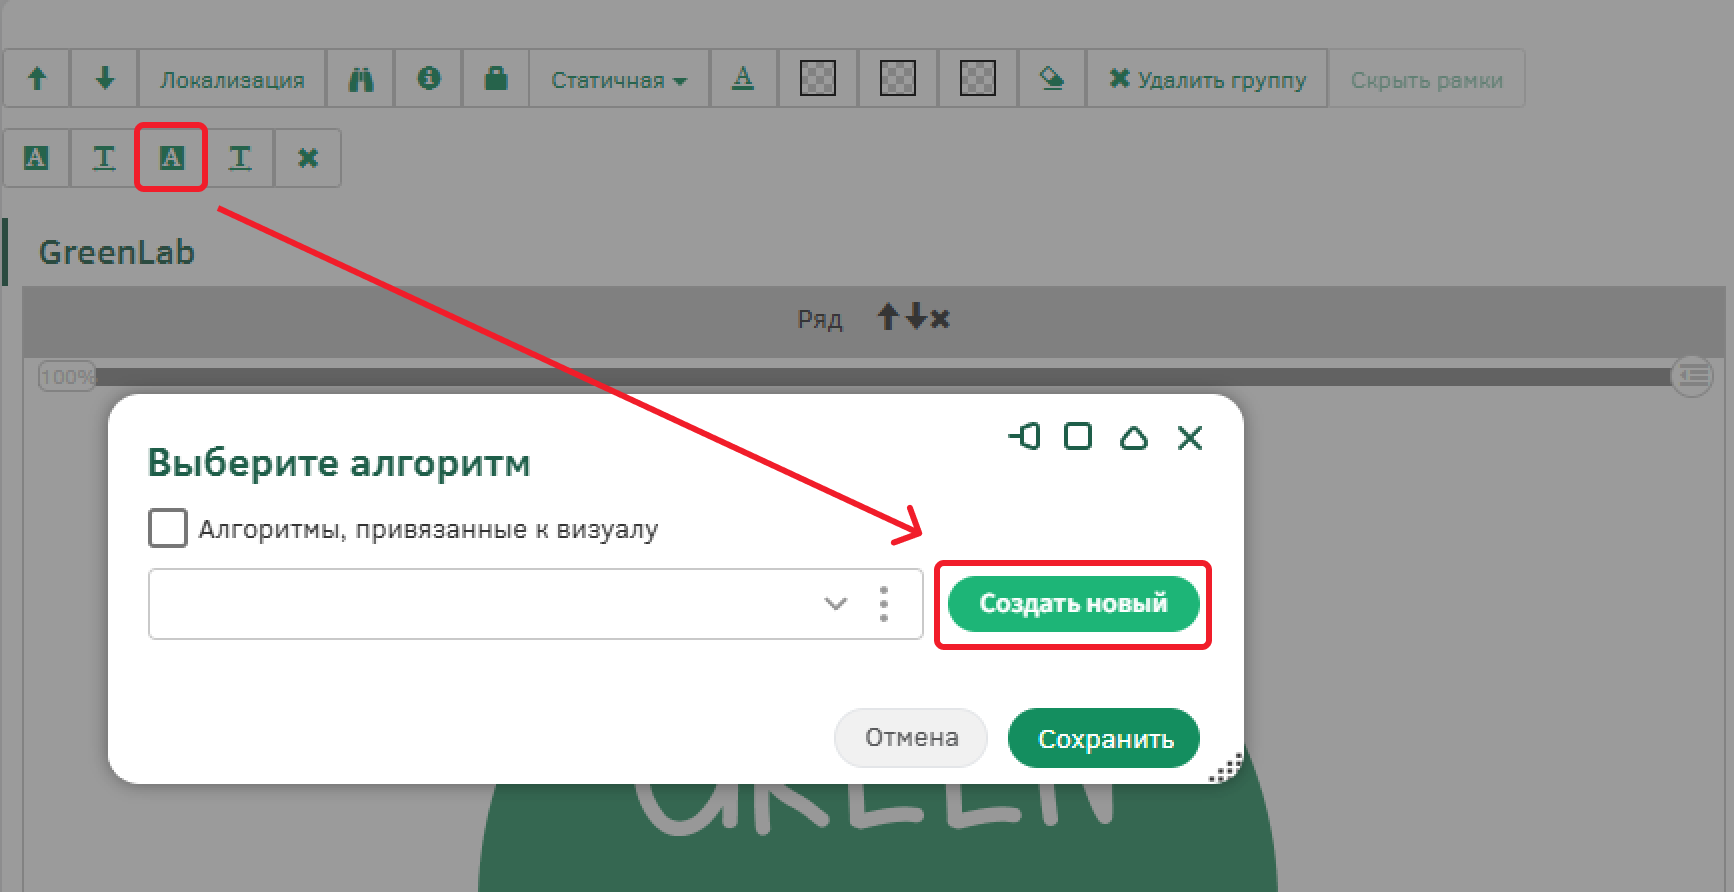Click the first checkered transparency swatch

(817, 78)
